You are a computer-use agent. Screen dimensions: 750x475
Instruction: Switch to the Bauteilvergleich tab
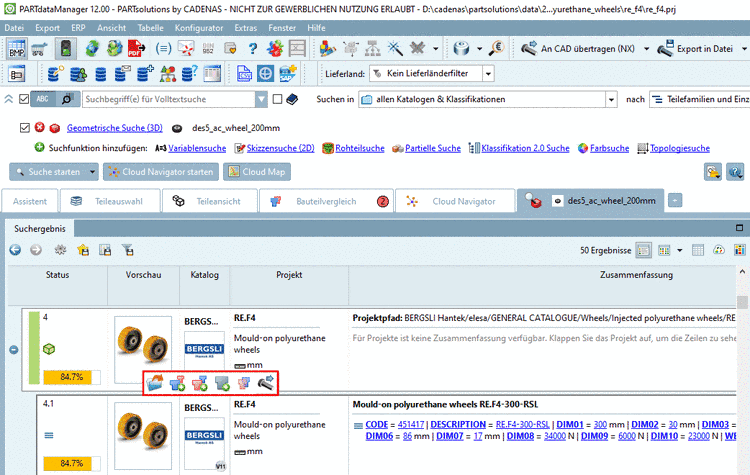click(x=326, y=201)
